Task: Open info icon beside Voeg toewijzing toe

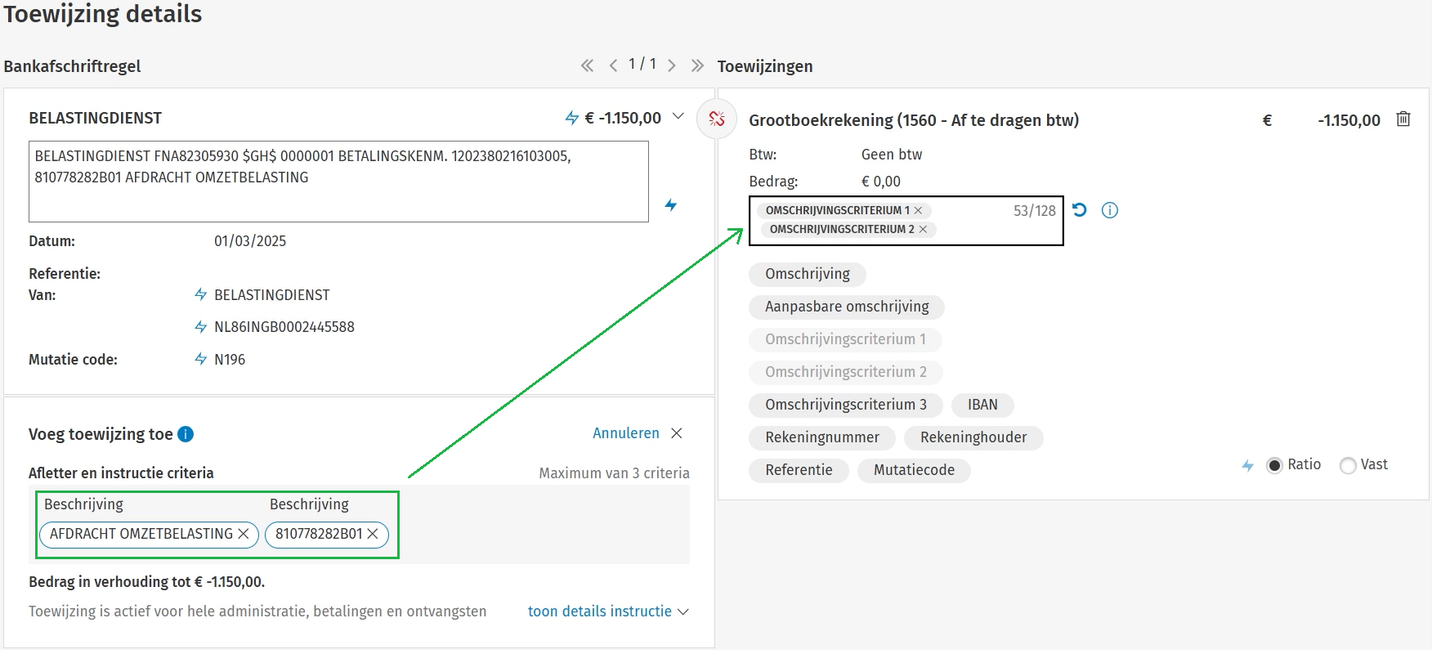Action: [185, 434]
